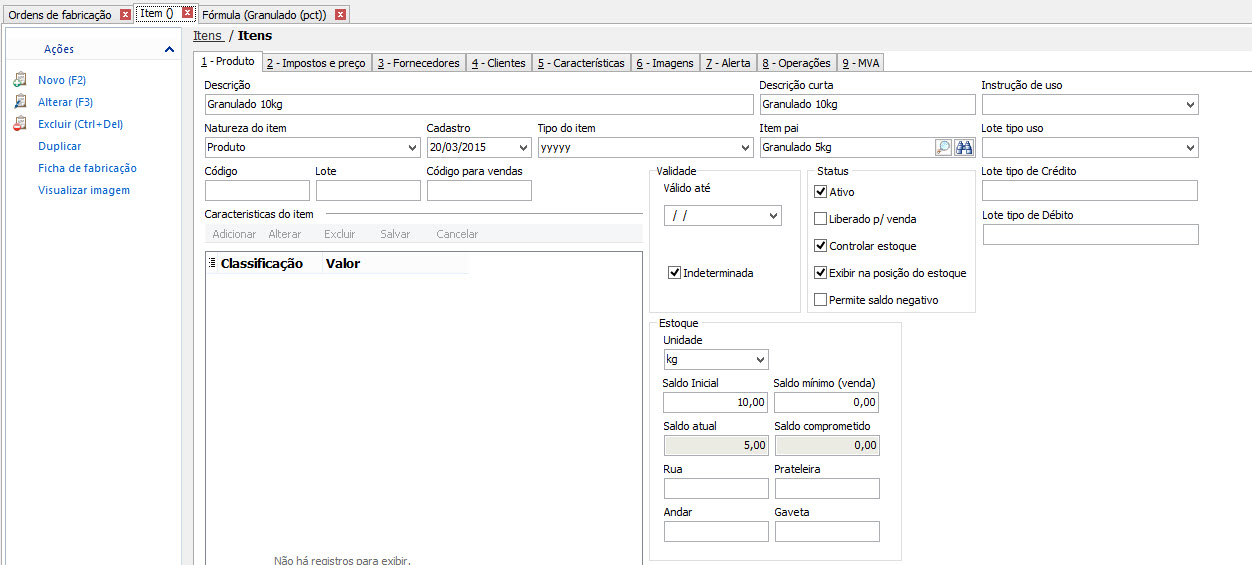
Task: Click the binoculars search icon beside Item pai
Action: [x=964, y=147]
